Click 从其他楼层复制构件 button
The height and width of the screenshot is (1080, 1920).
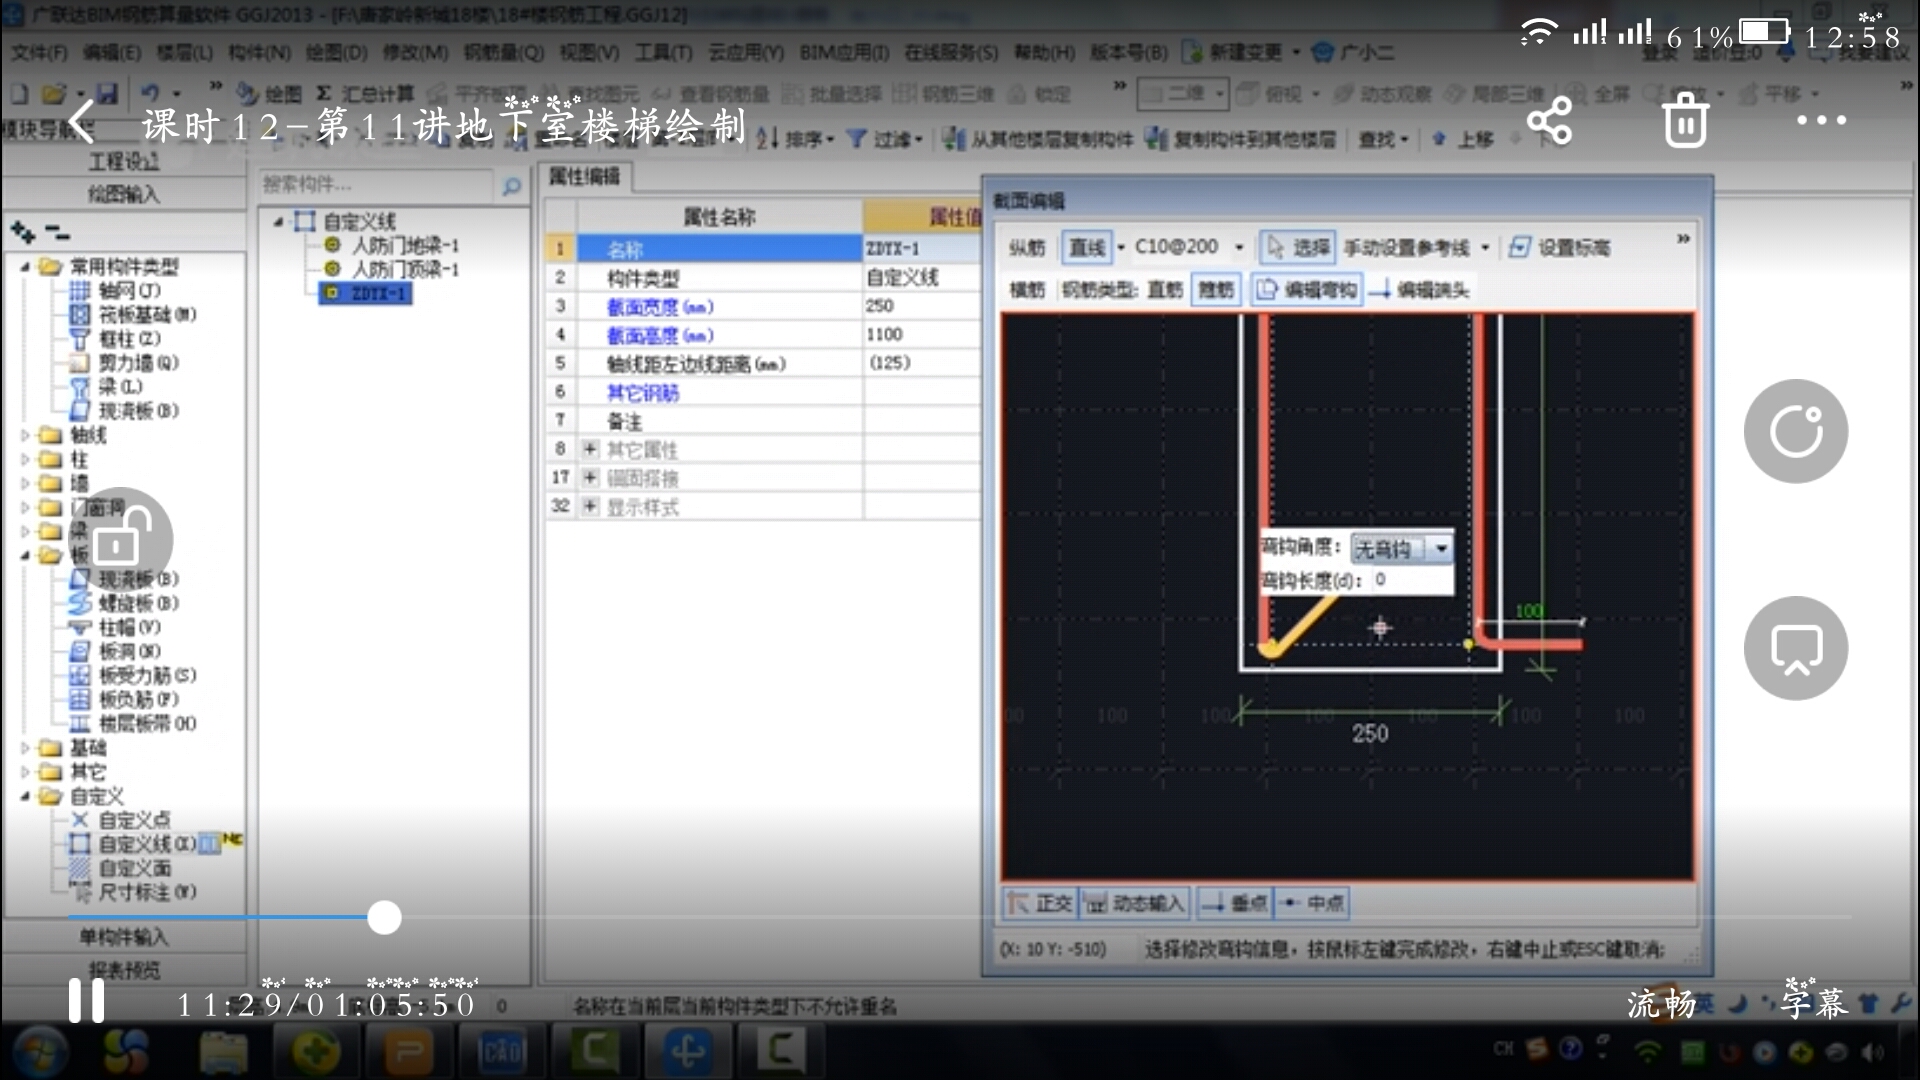click(1038, 139)
